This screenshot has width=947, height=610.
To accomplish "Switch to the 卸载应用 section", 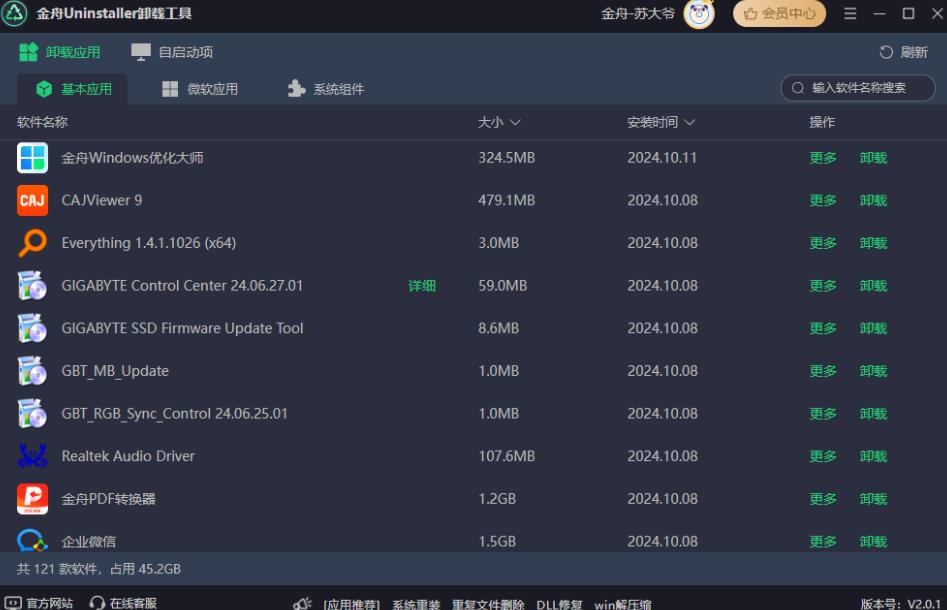I will [x=59, y=53].
